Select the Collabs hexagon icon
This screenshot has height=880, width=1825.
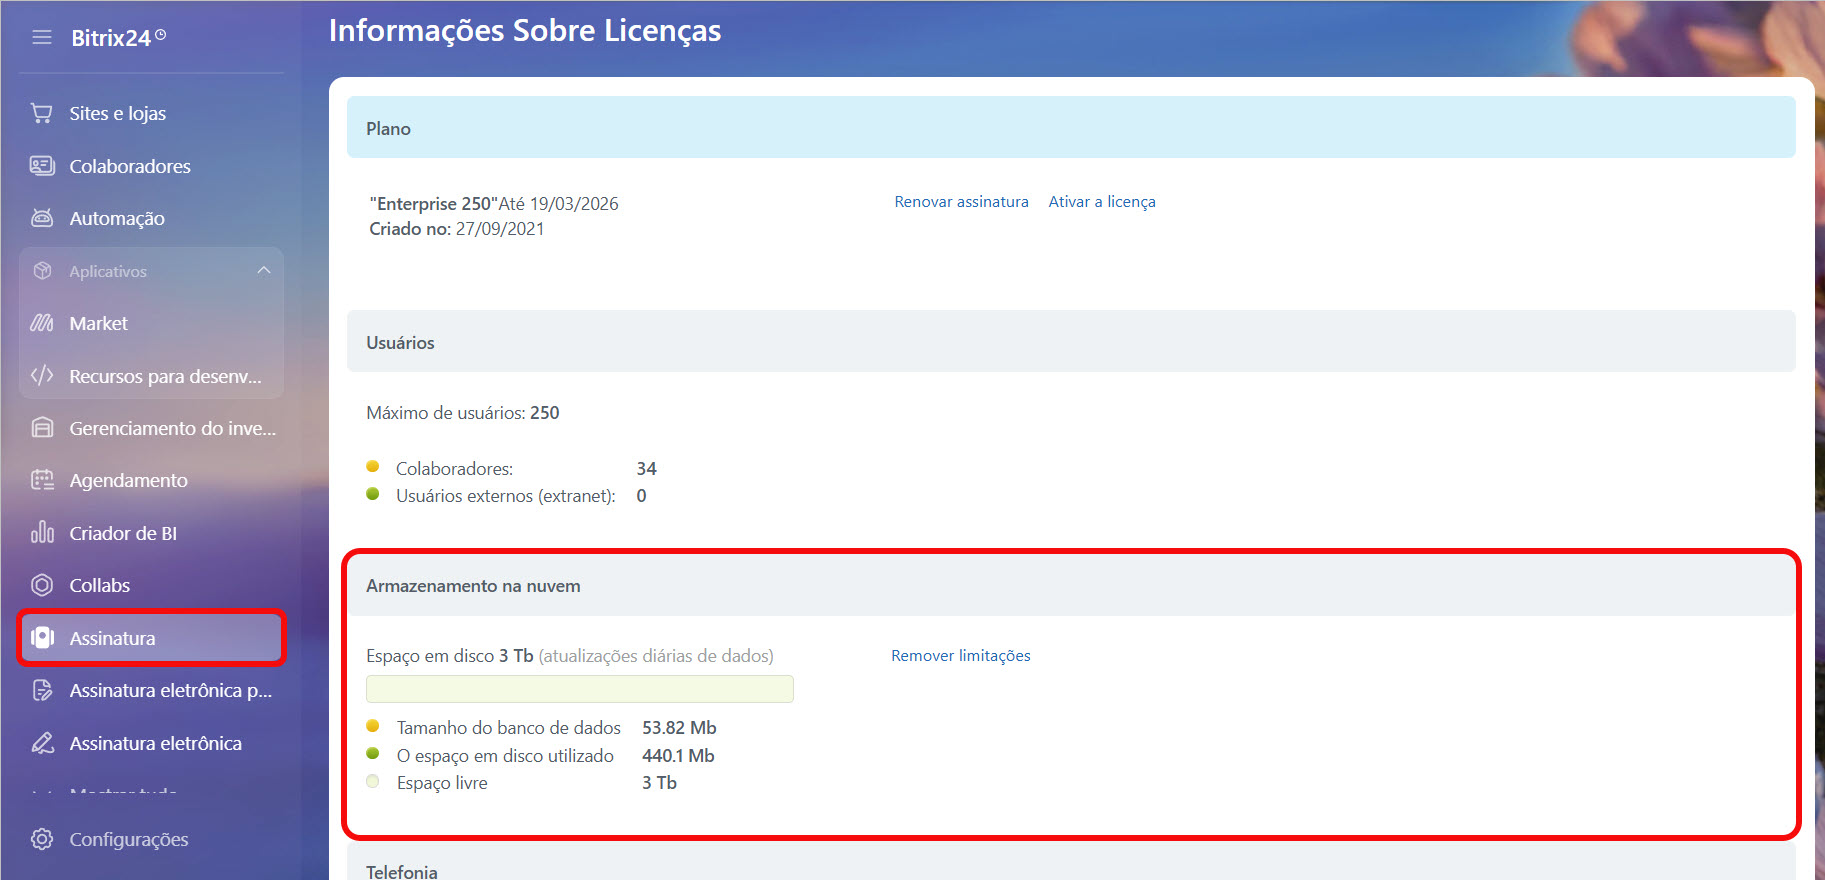[41, 585]
